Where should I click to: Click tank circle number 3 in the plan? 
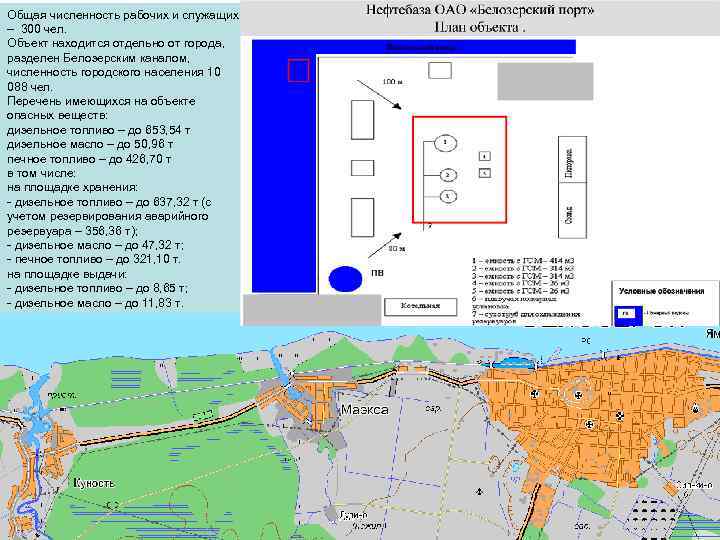449,196
